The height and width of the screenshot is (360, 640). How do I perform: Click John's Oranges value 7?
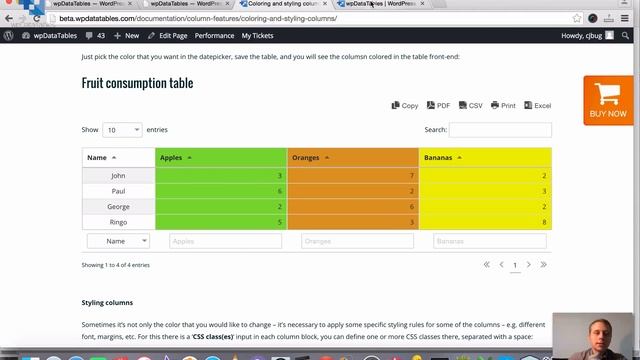(x=412, y=176)
